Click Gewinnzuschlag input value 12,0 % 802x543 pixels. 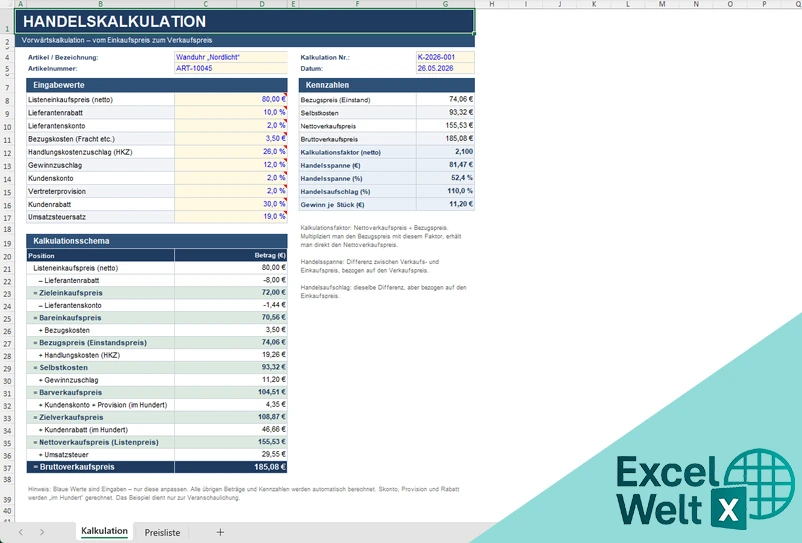231,165
